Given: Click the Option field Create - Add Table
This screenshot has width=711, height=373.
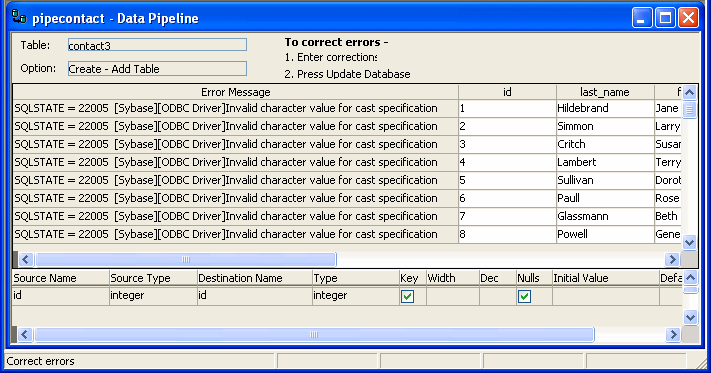Looking at the screenshot, I should pyautogui.click(x=157, y=68).
